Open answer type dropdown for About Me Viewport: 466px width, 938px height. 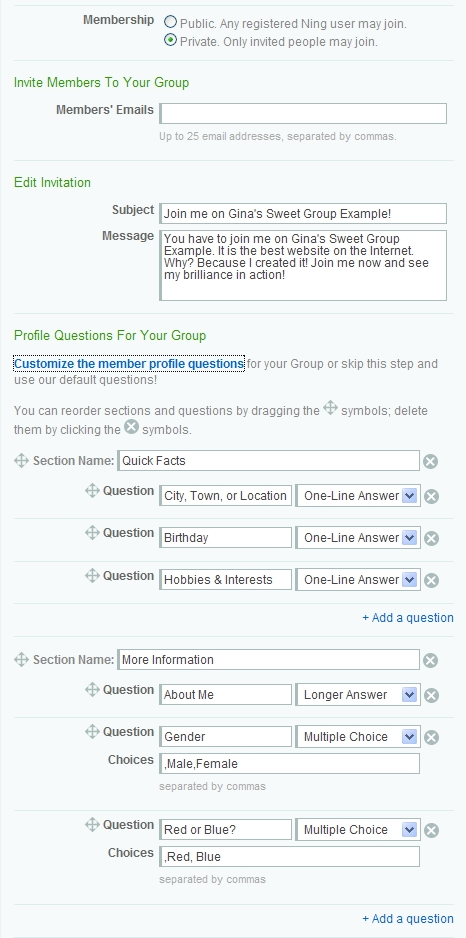(358, 695)
